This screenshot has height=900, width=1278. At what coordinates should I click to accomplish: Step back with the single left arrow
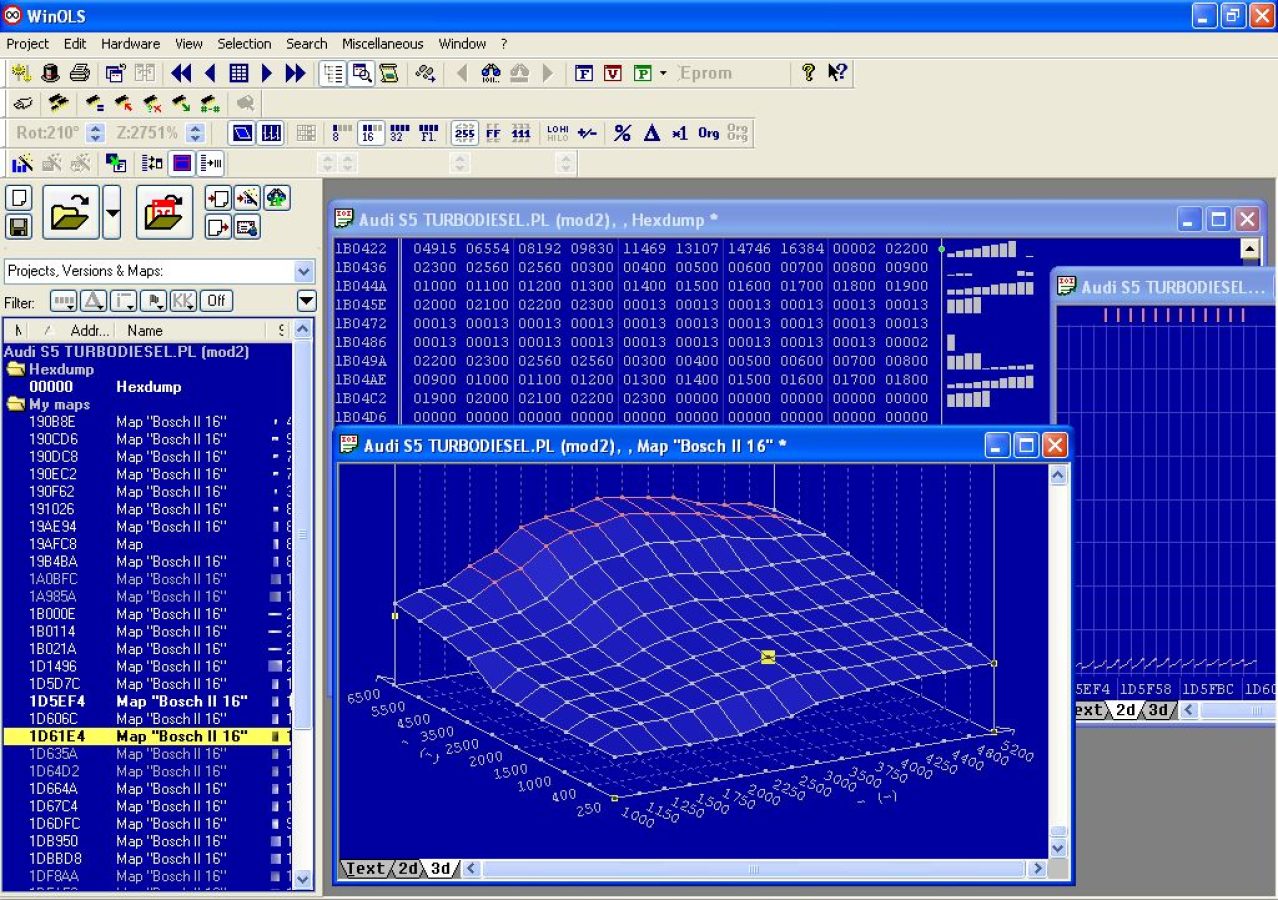pos(210,73)
